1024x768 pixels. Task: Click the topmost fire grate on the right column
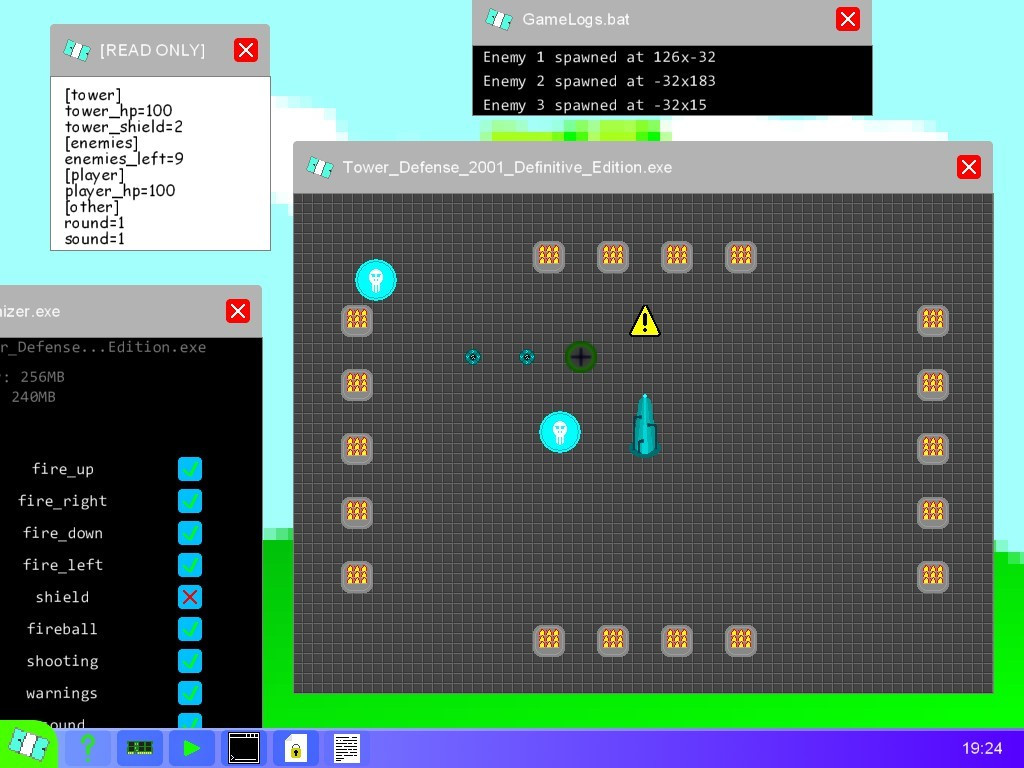pyautogui.click(x=933, y=320)
